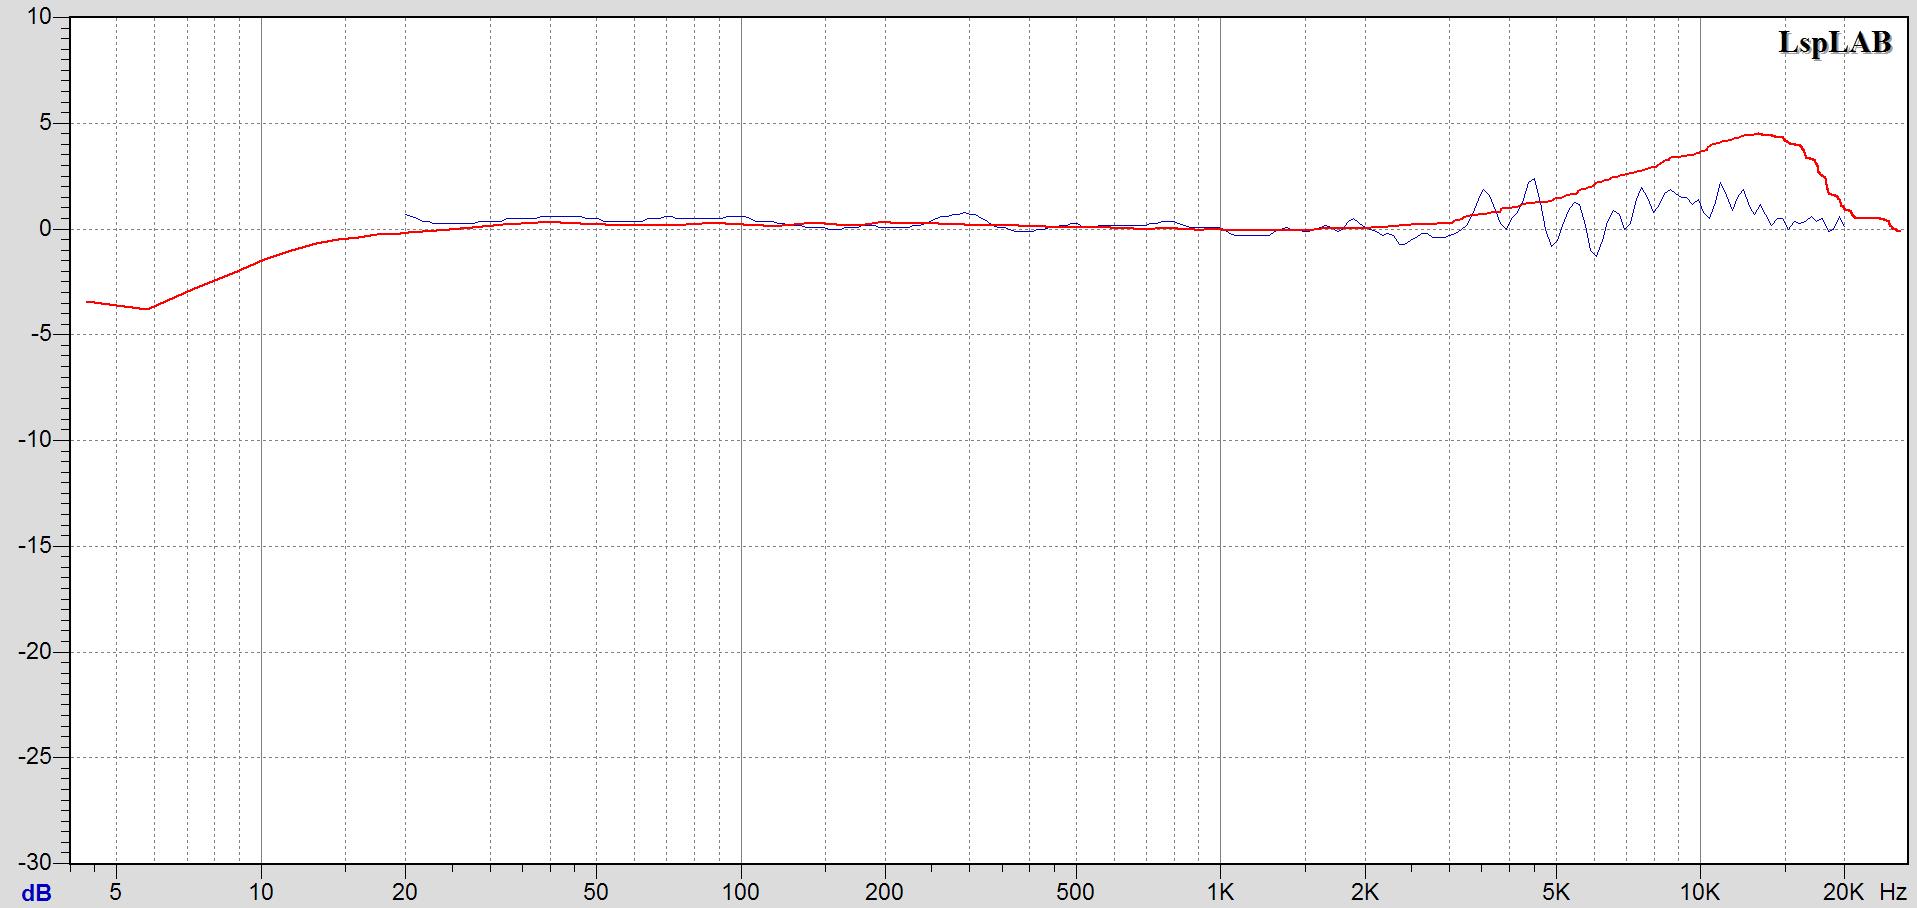Click the LspLAB logo text

point(1835,42)
